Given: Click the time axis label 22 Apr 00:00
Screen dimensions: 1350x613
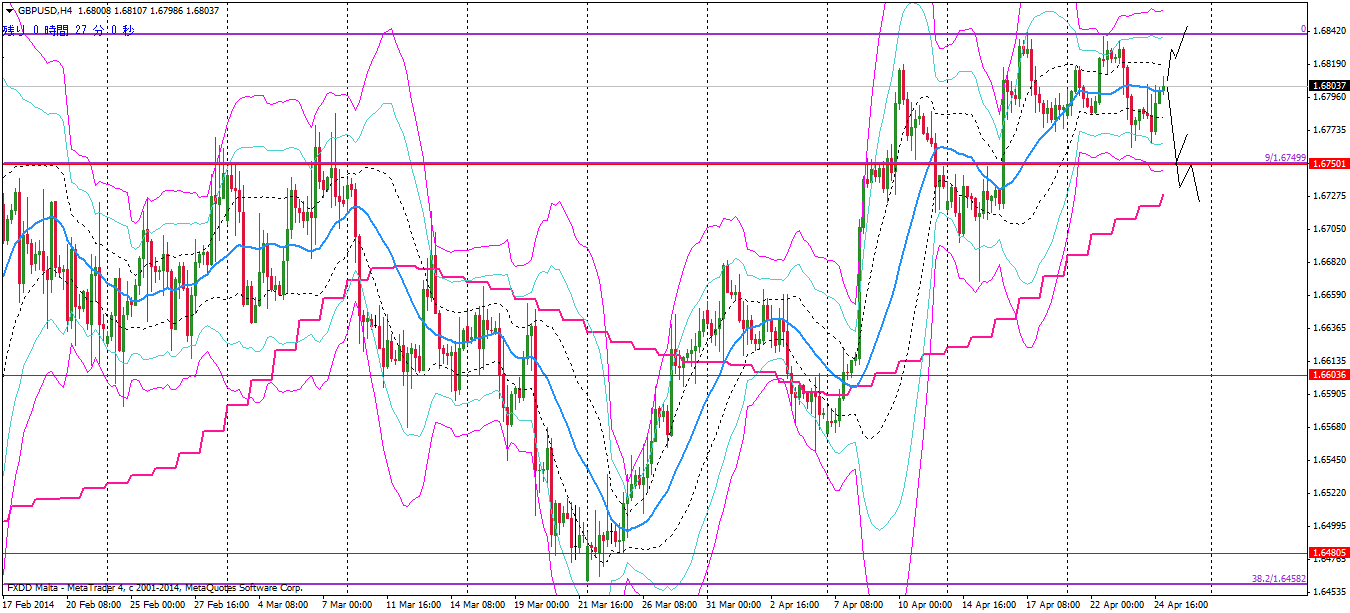Looking at the screenshot, I should (1117, 605).
